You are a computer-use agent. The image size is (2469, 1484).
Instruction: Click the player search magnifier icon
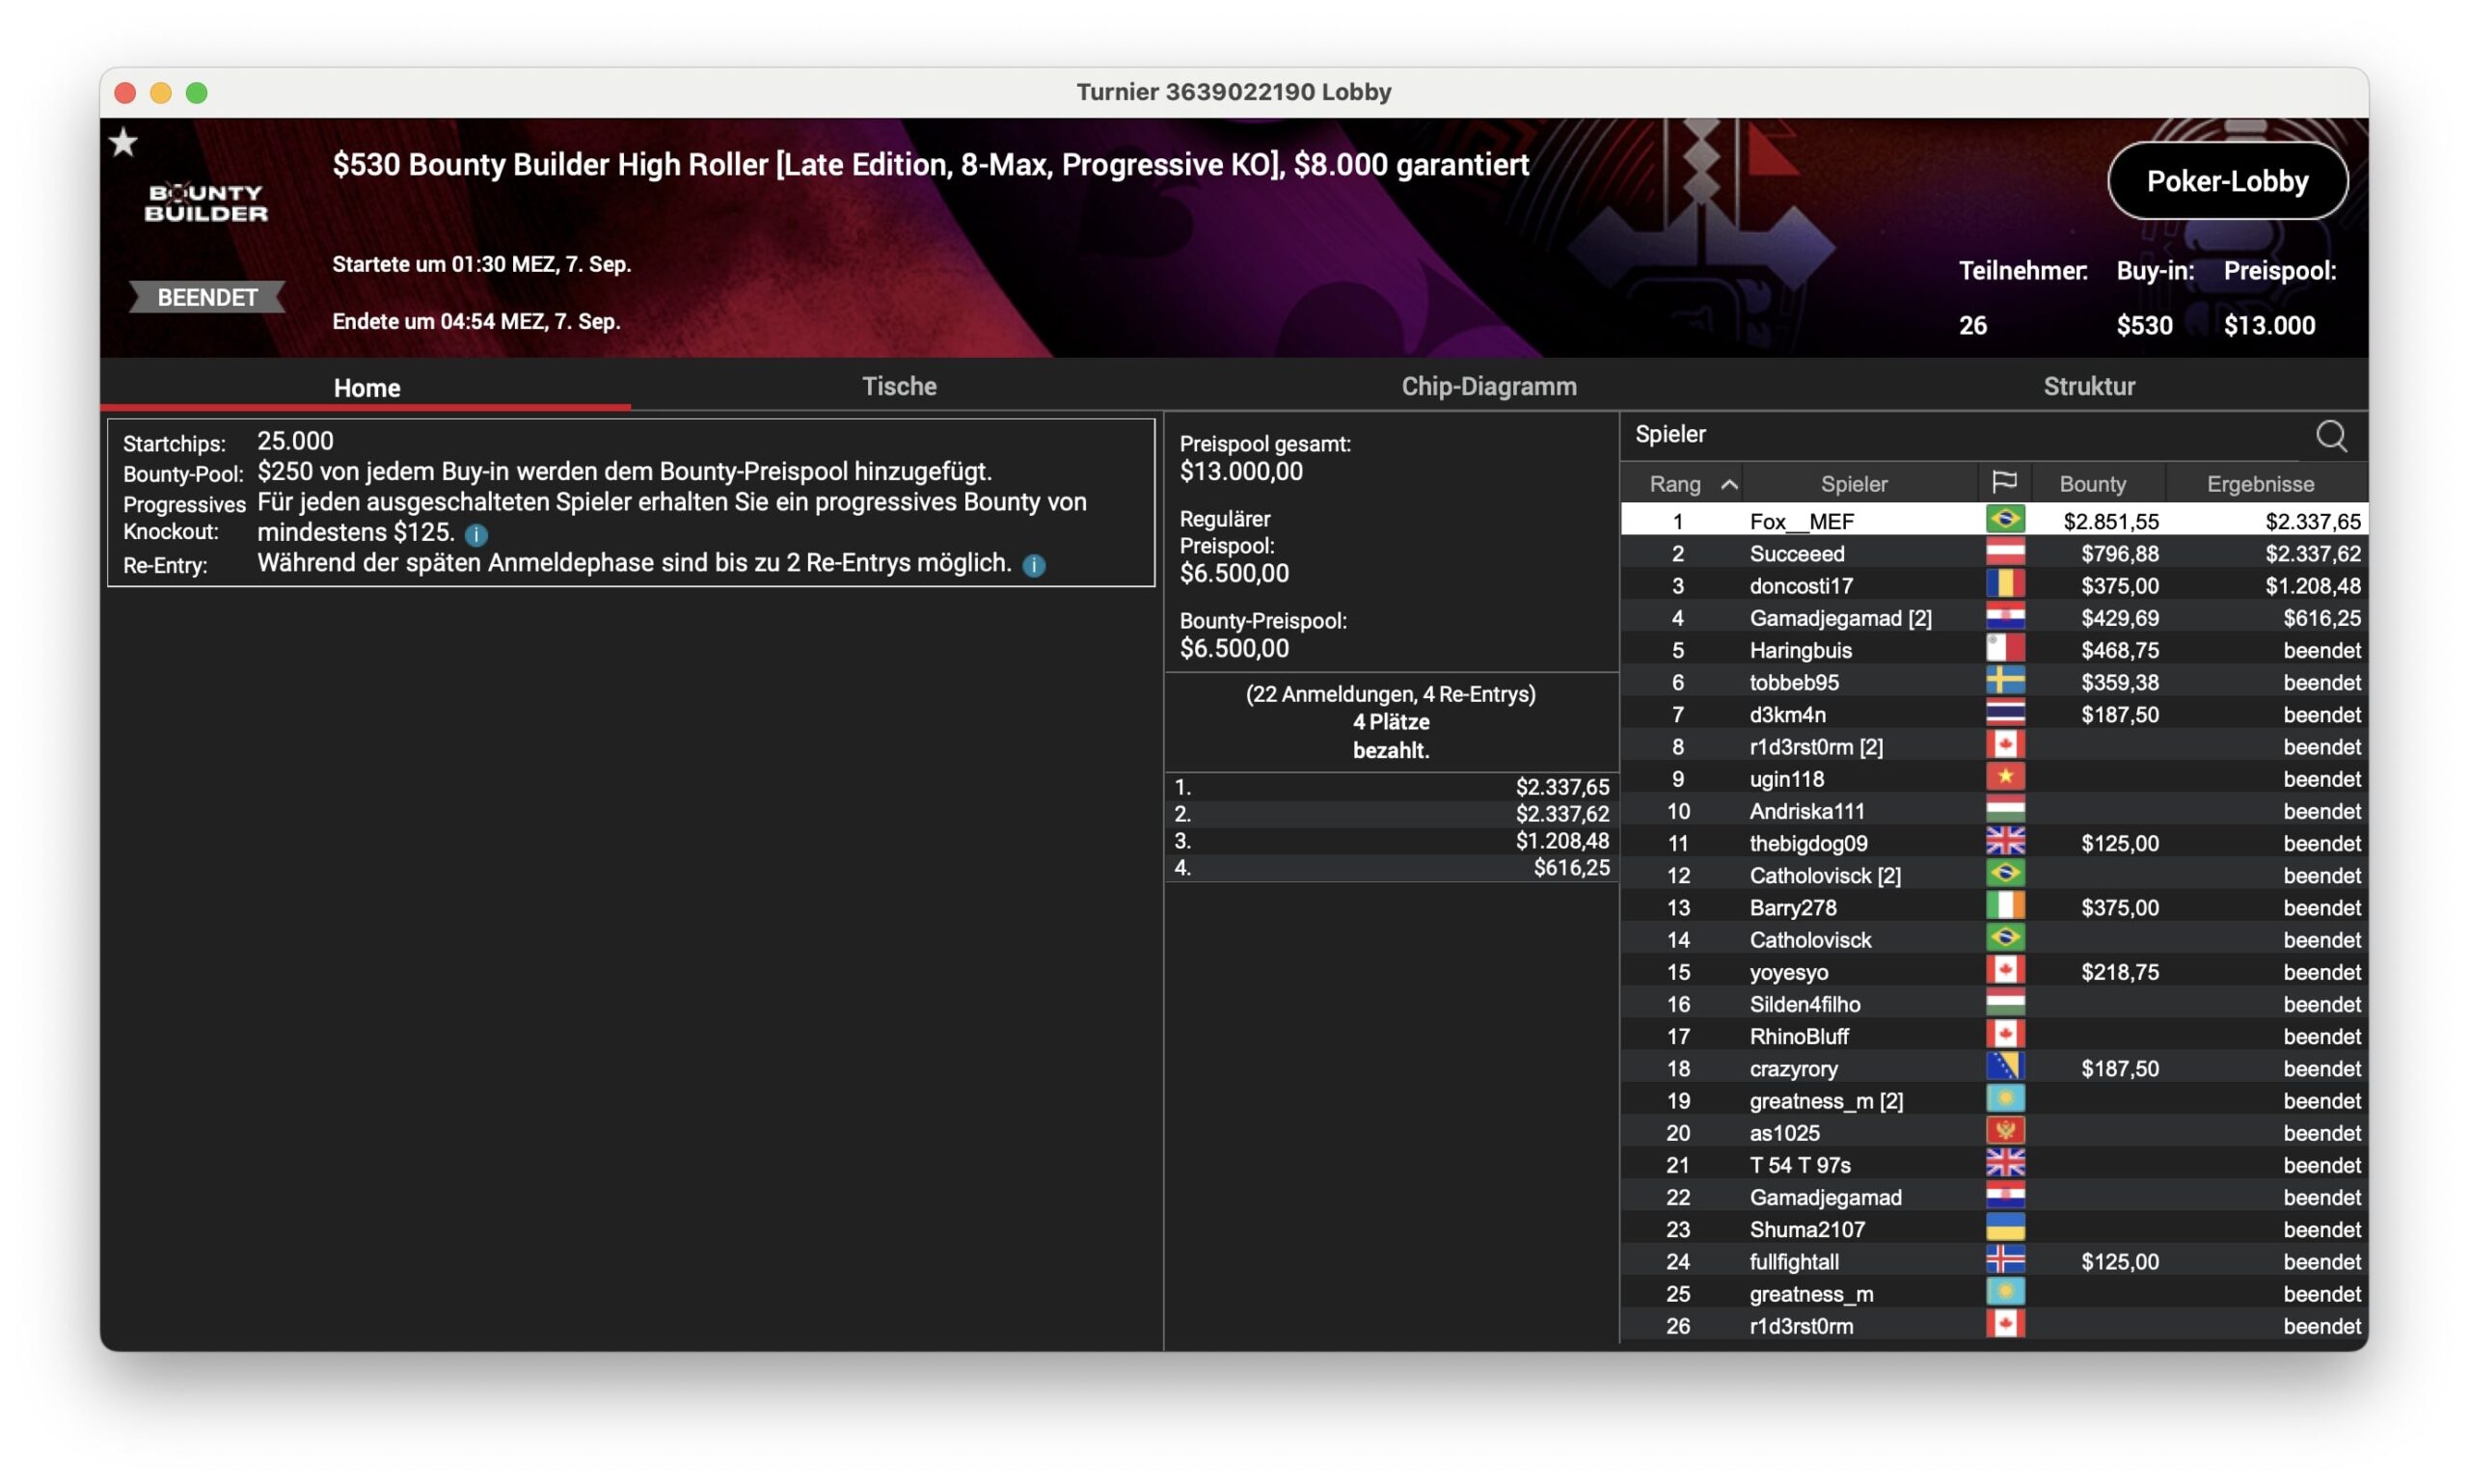2330,436
